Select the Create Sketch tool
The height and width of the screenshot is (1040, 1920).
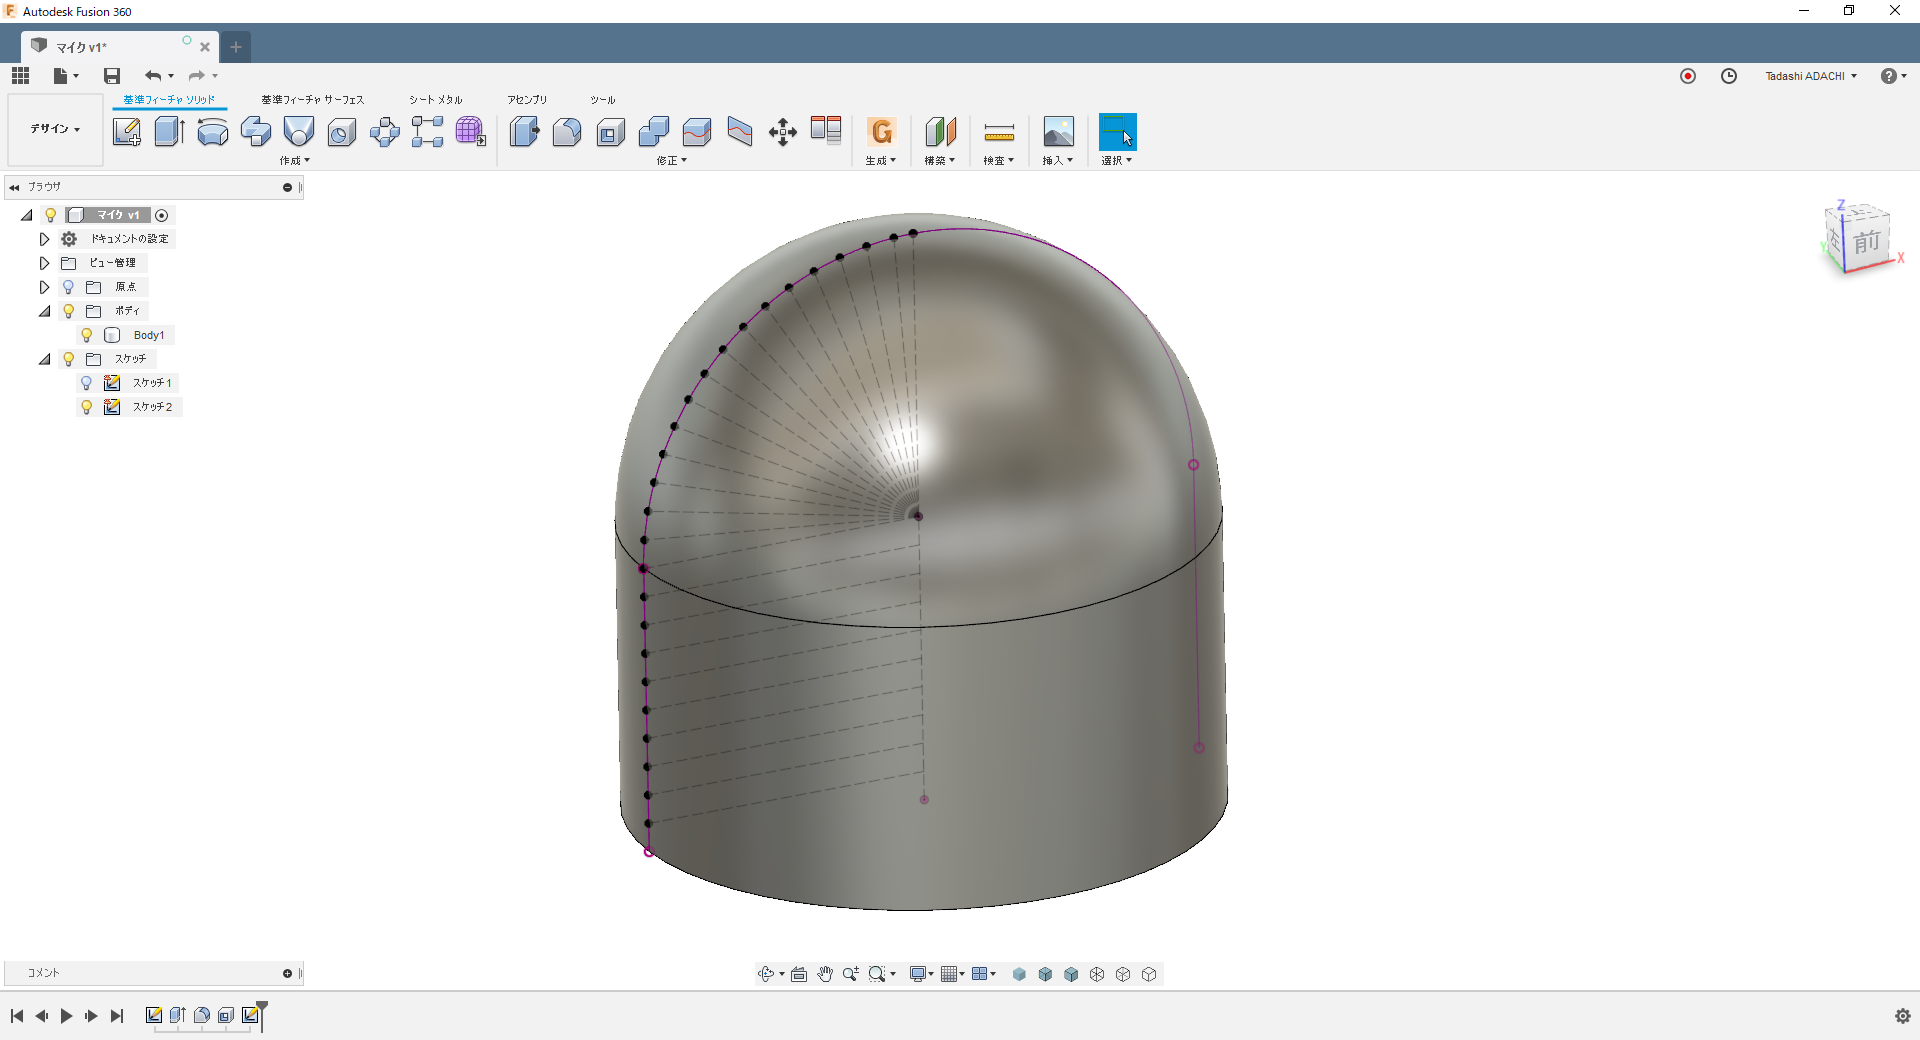[126, 132]
